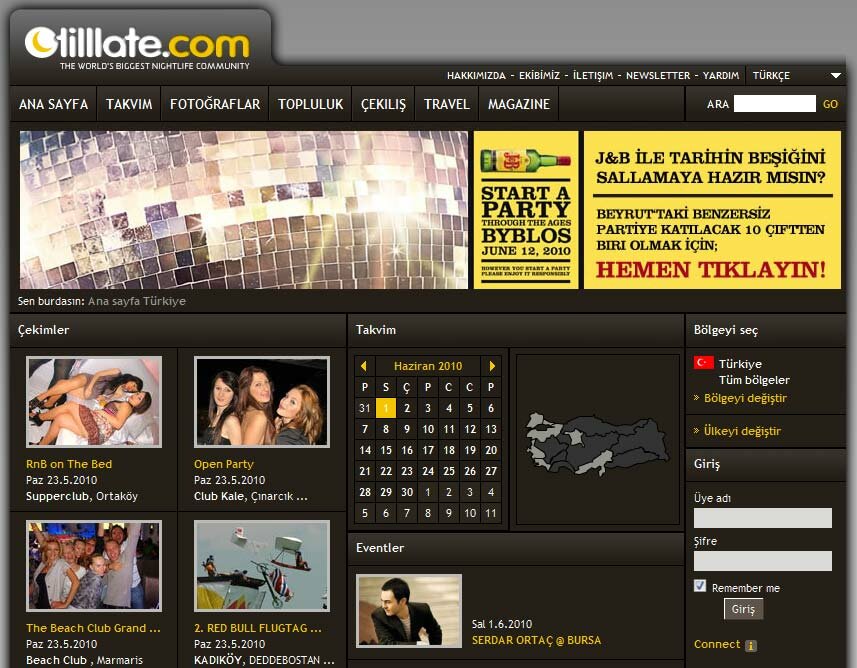The width and height of the screenshot is (857, 668).
Task: Select highlighted day 1 in calendar
Action: (385, 408)
